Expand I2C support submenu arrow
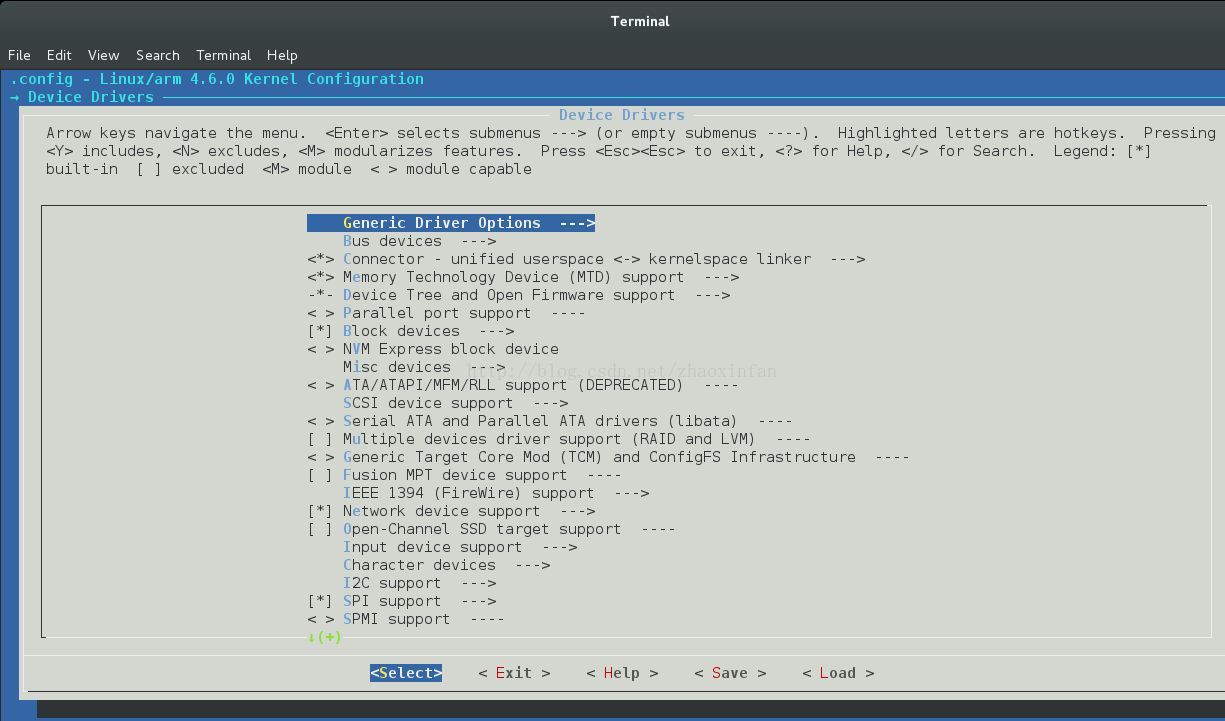 pyautogui.click(x=478, y=583)
